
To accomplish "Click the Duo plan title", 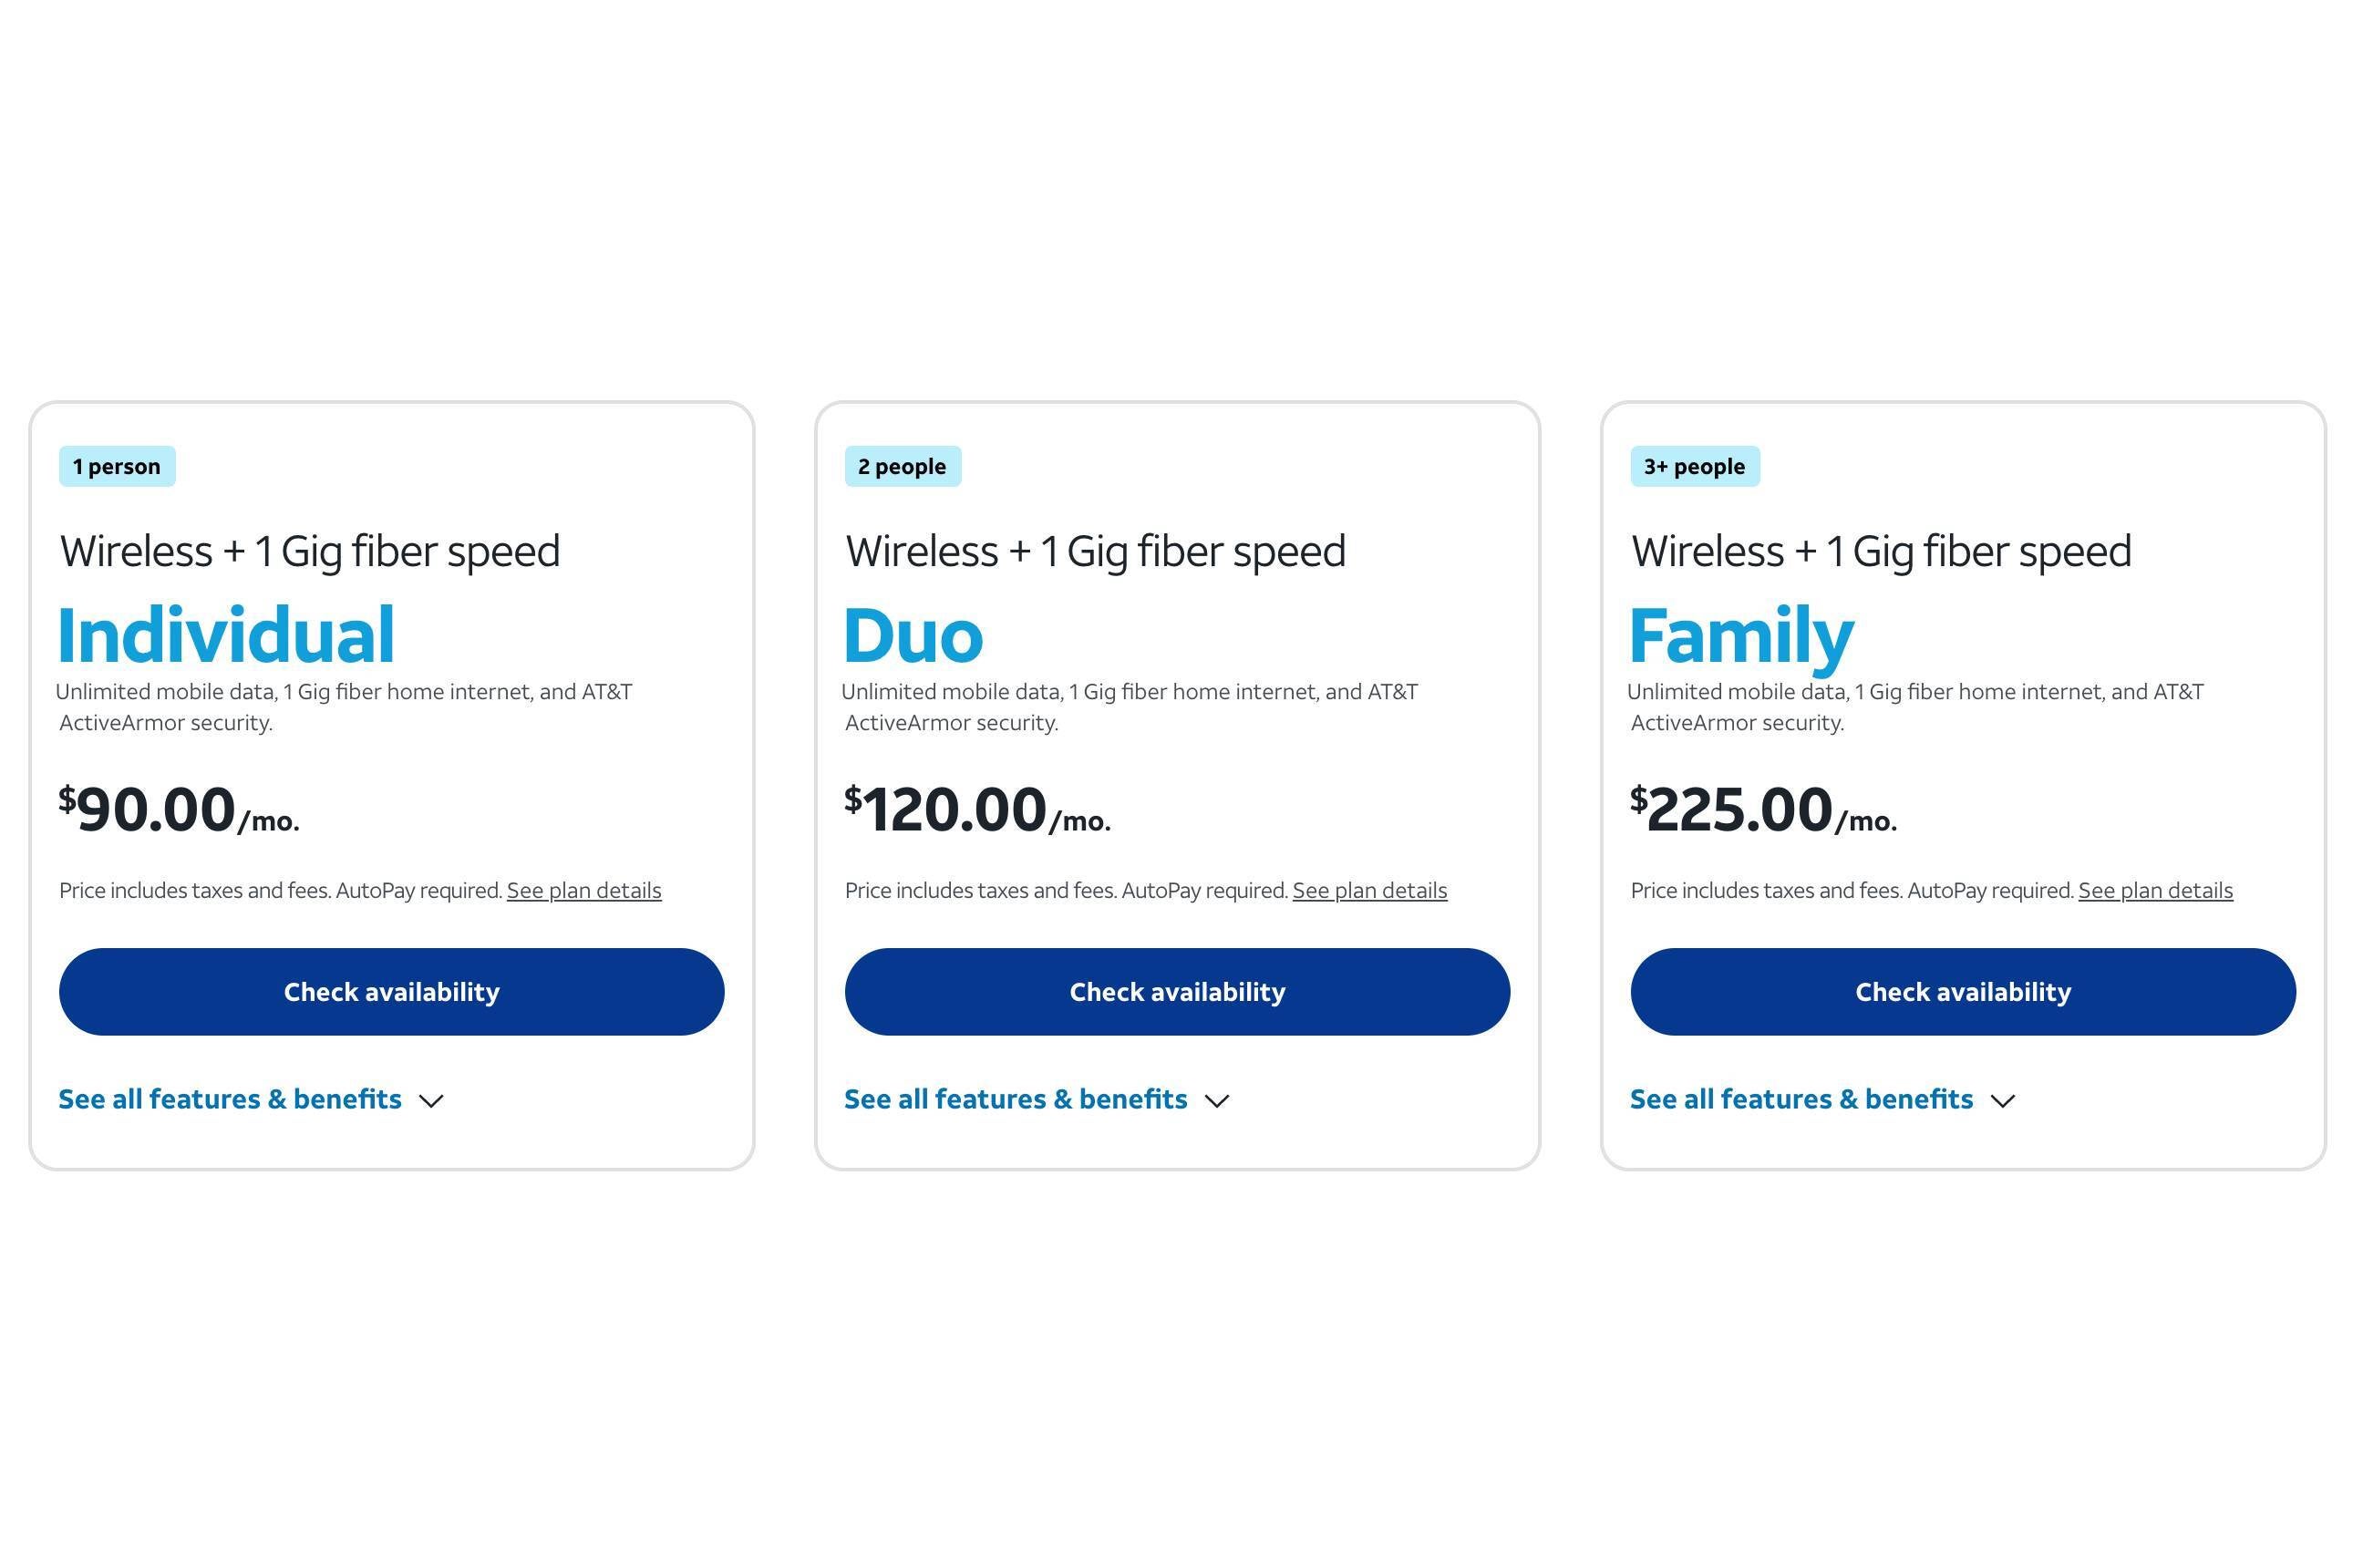I will tap(914, 633).
